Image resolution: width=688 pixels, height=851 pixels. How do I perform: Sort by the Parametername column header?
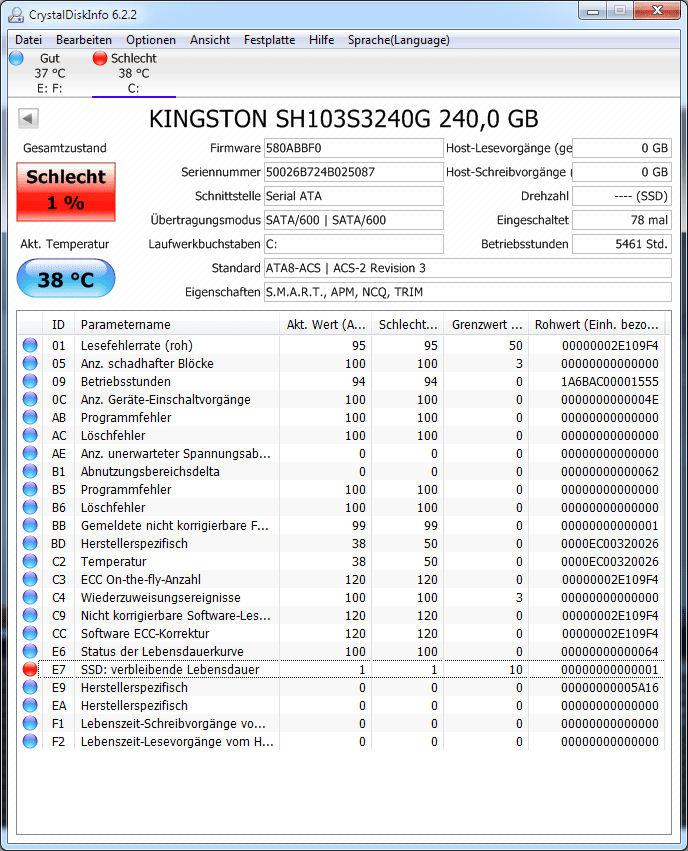pos(176,325)
